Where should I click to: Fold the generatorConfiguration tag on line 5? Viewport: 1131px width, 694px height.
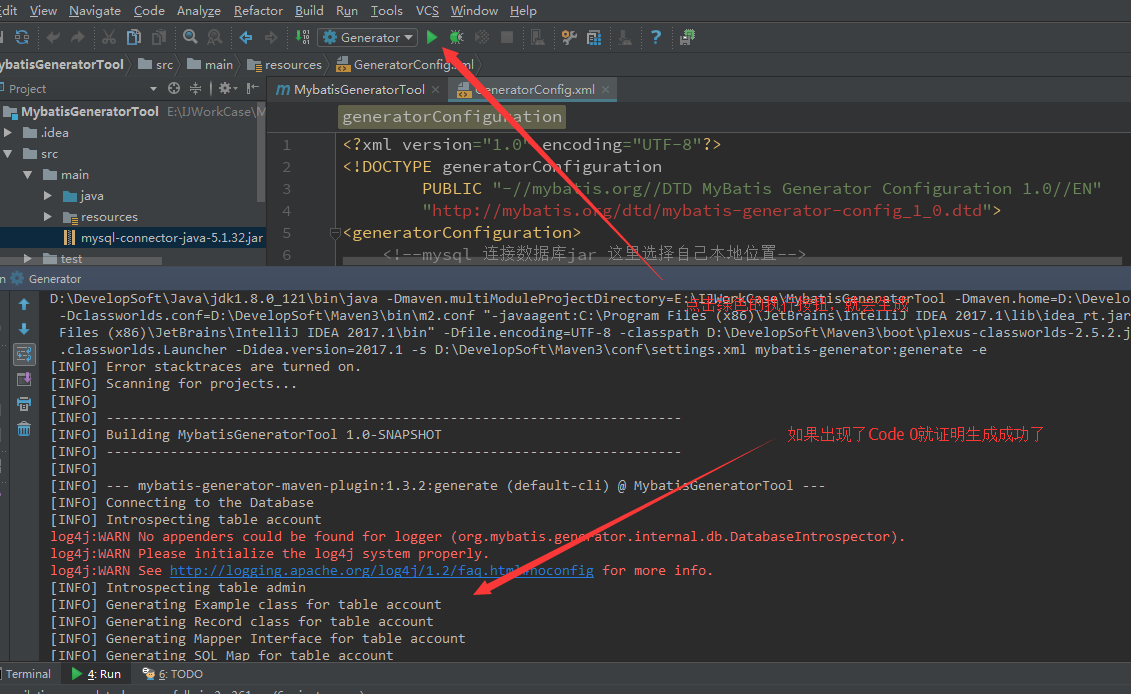335,233
